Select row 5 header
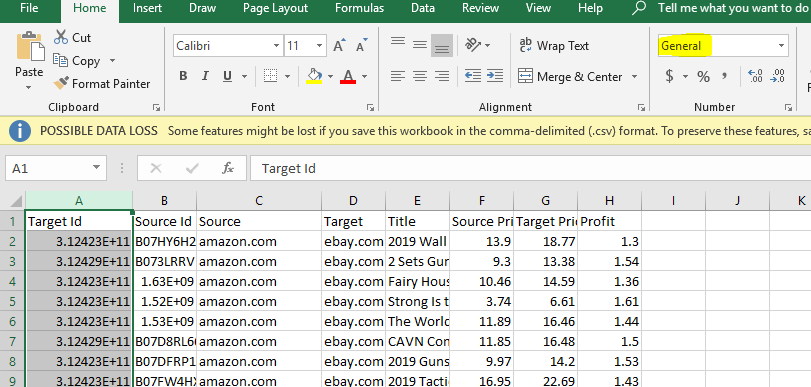 pos(12,301)
